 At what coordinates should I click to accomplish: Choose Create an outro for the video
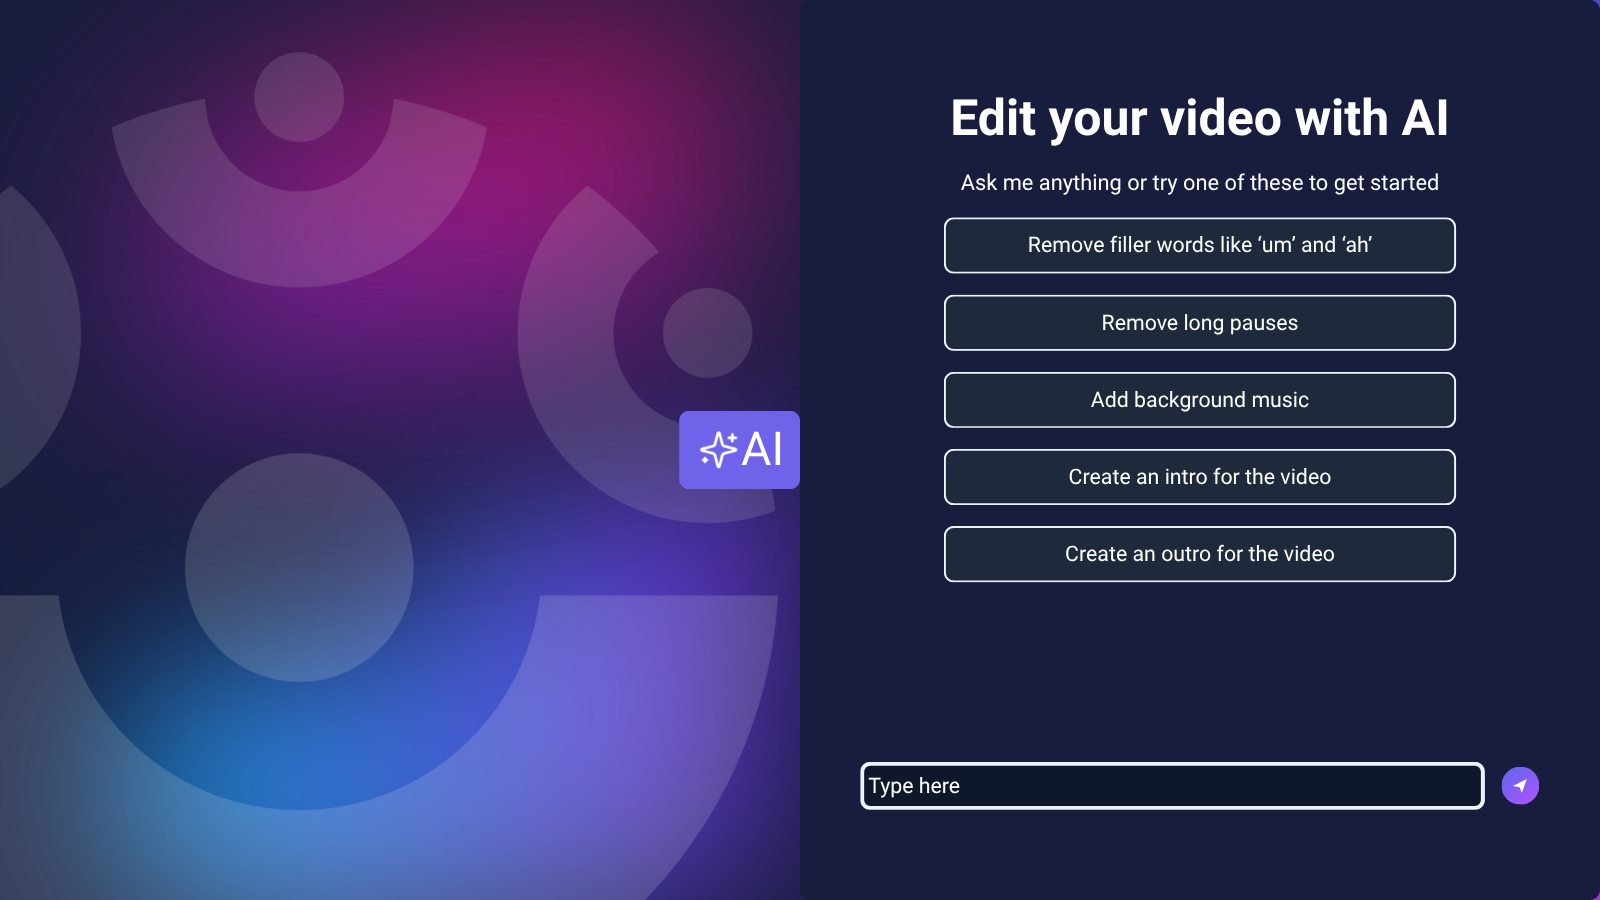(1200, 554)
